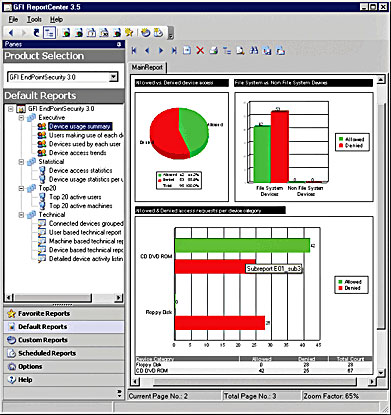The width and height of the screenshot is (391, 415).
Task: Select Device usage statistics per user report
Action: [86, 179]
